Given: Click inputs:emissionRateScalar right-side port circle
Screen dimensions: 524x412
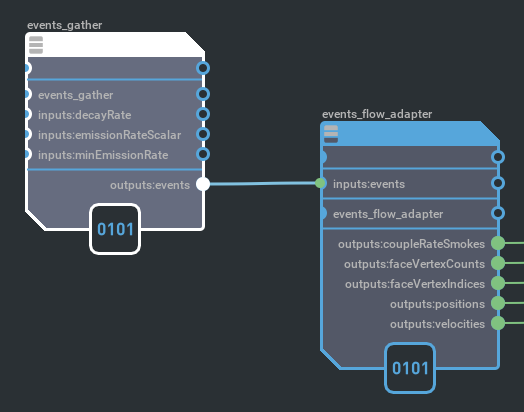Looking at the screenshot, I should click(x=203, y=134).
